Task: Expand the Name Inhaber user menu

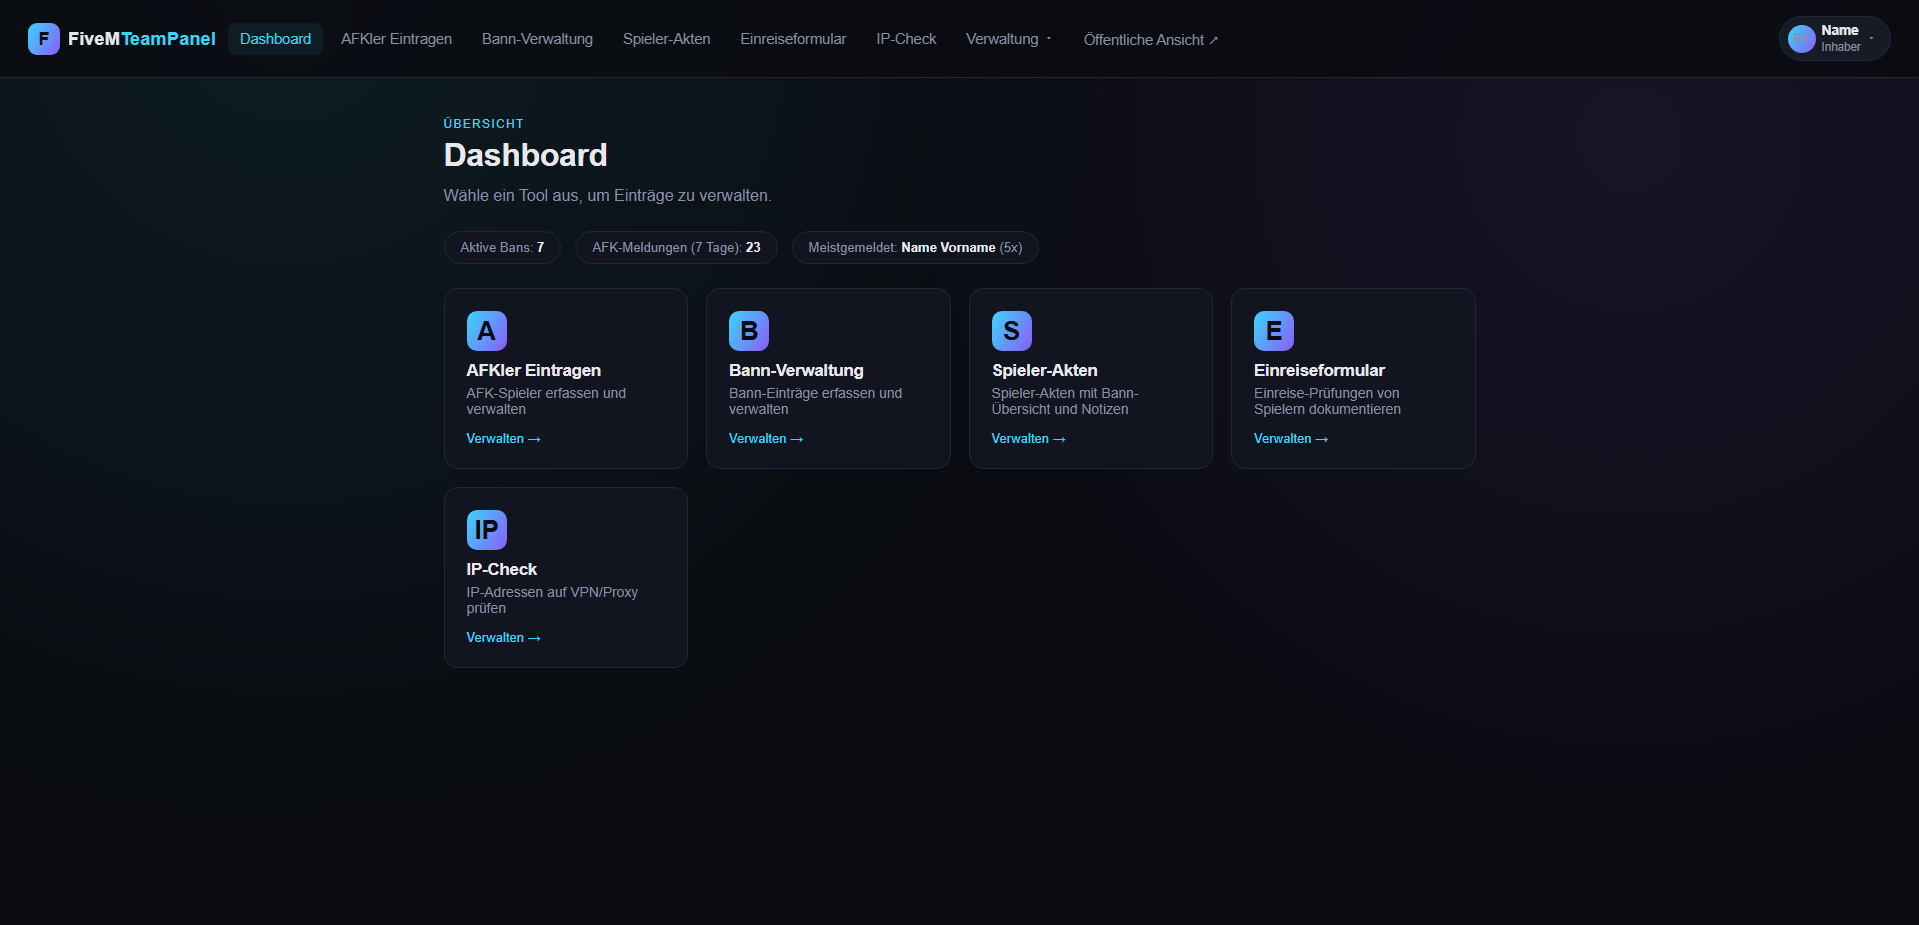Action: 1834,39
